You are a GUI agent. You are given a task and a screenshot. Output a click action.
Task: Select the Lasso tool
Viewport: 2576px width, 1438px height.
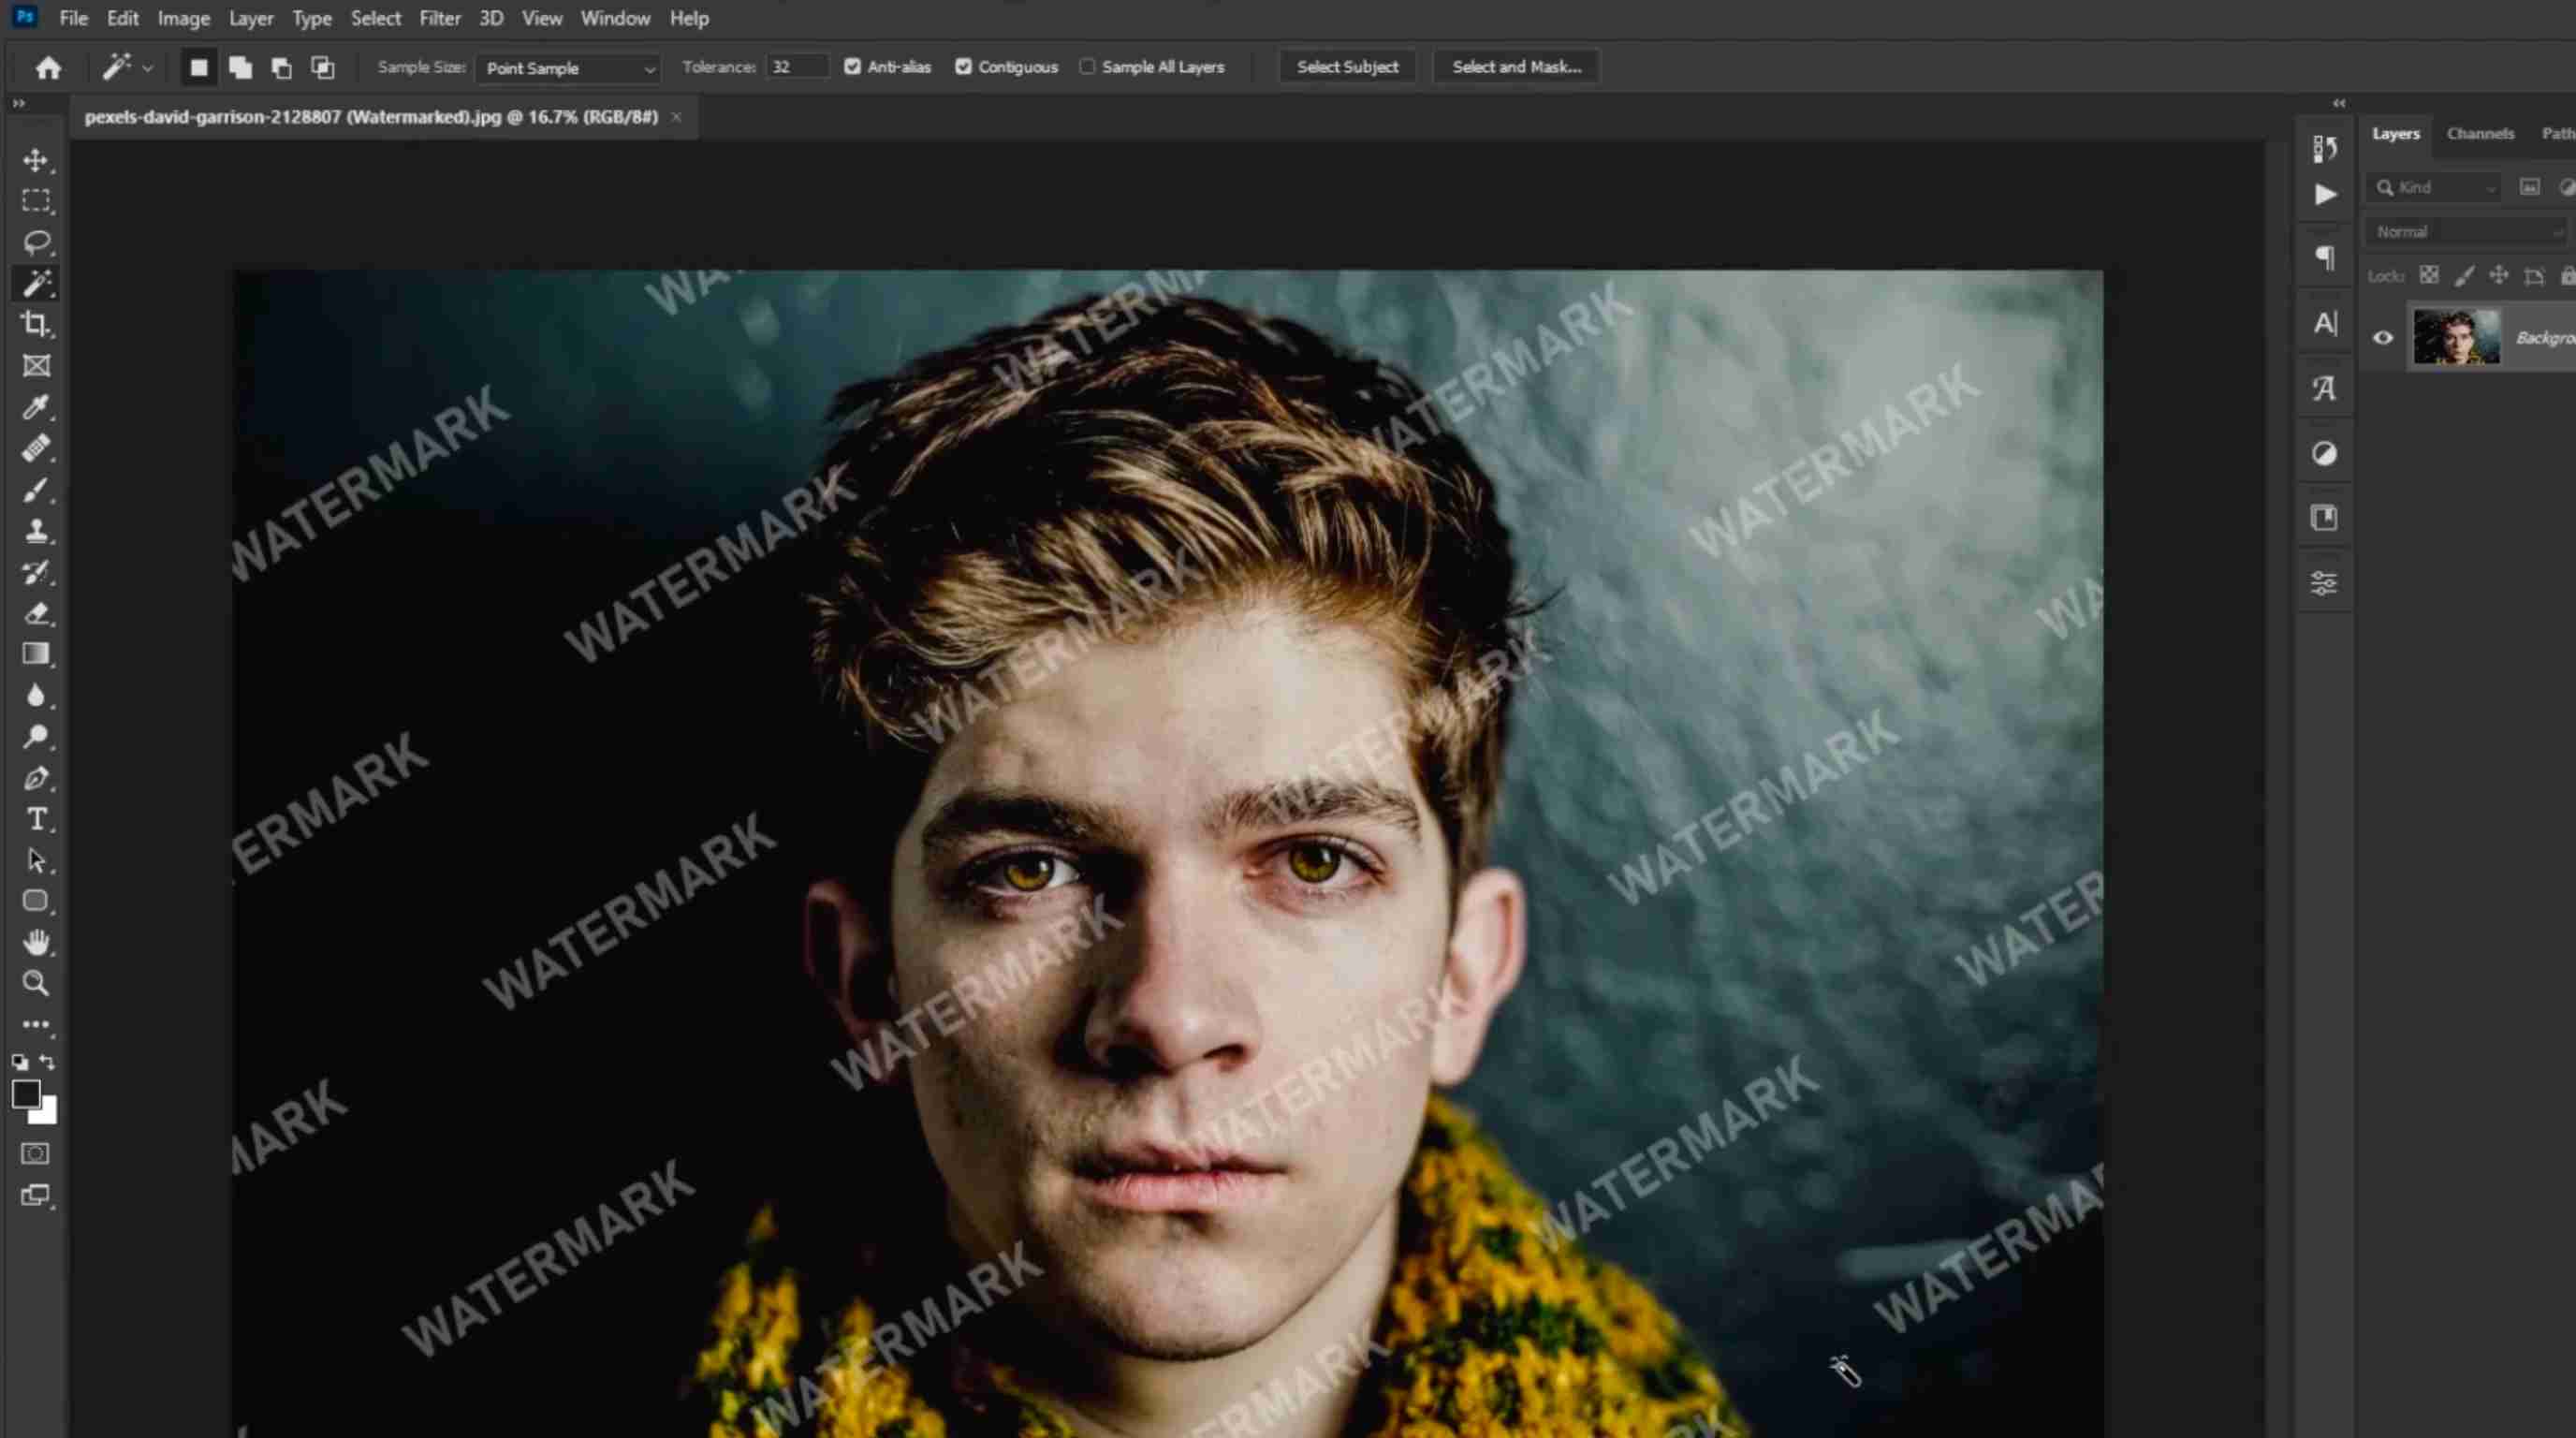[36, 242]
